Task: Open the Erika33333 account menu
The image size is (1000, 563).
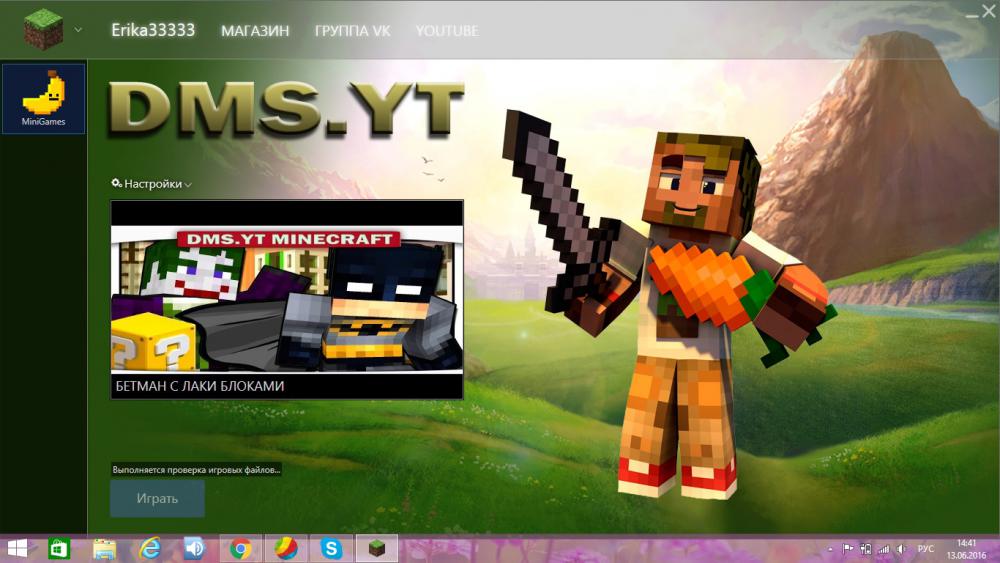Action: click(x=154, y=31)
